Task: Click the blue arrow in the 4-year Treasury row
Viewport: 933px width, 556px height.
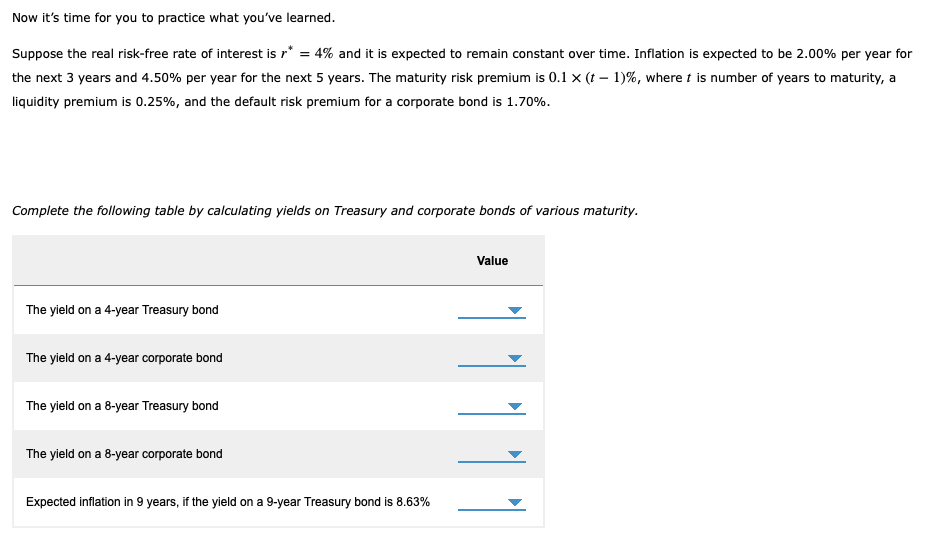Action: pyautogui.click(x=515, y=311)
